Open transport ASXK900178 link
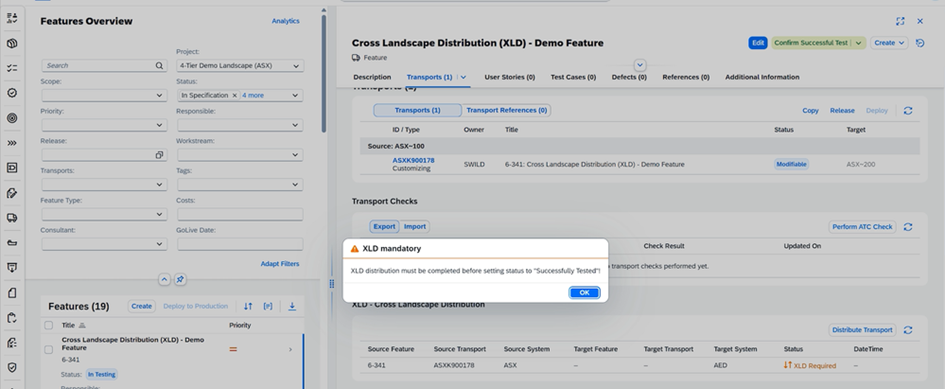Viewport: 945px width, 389px height. click(413, 160)
